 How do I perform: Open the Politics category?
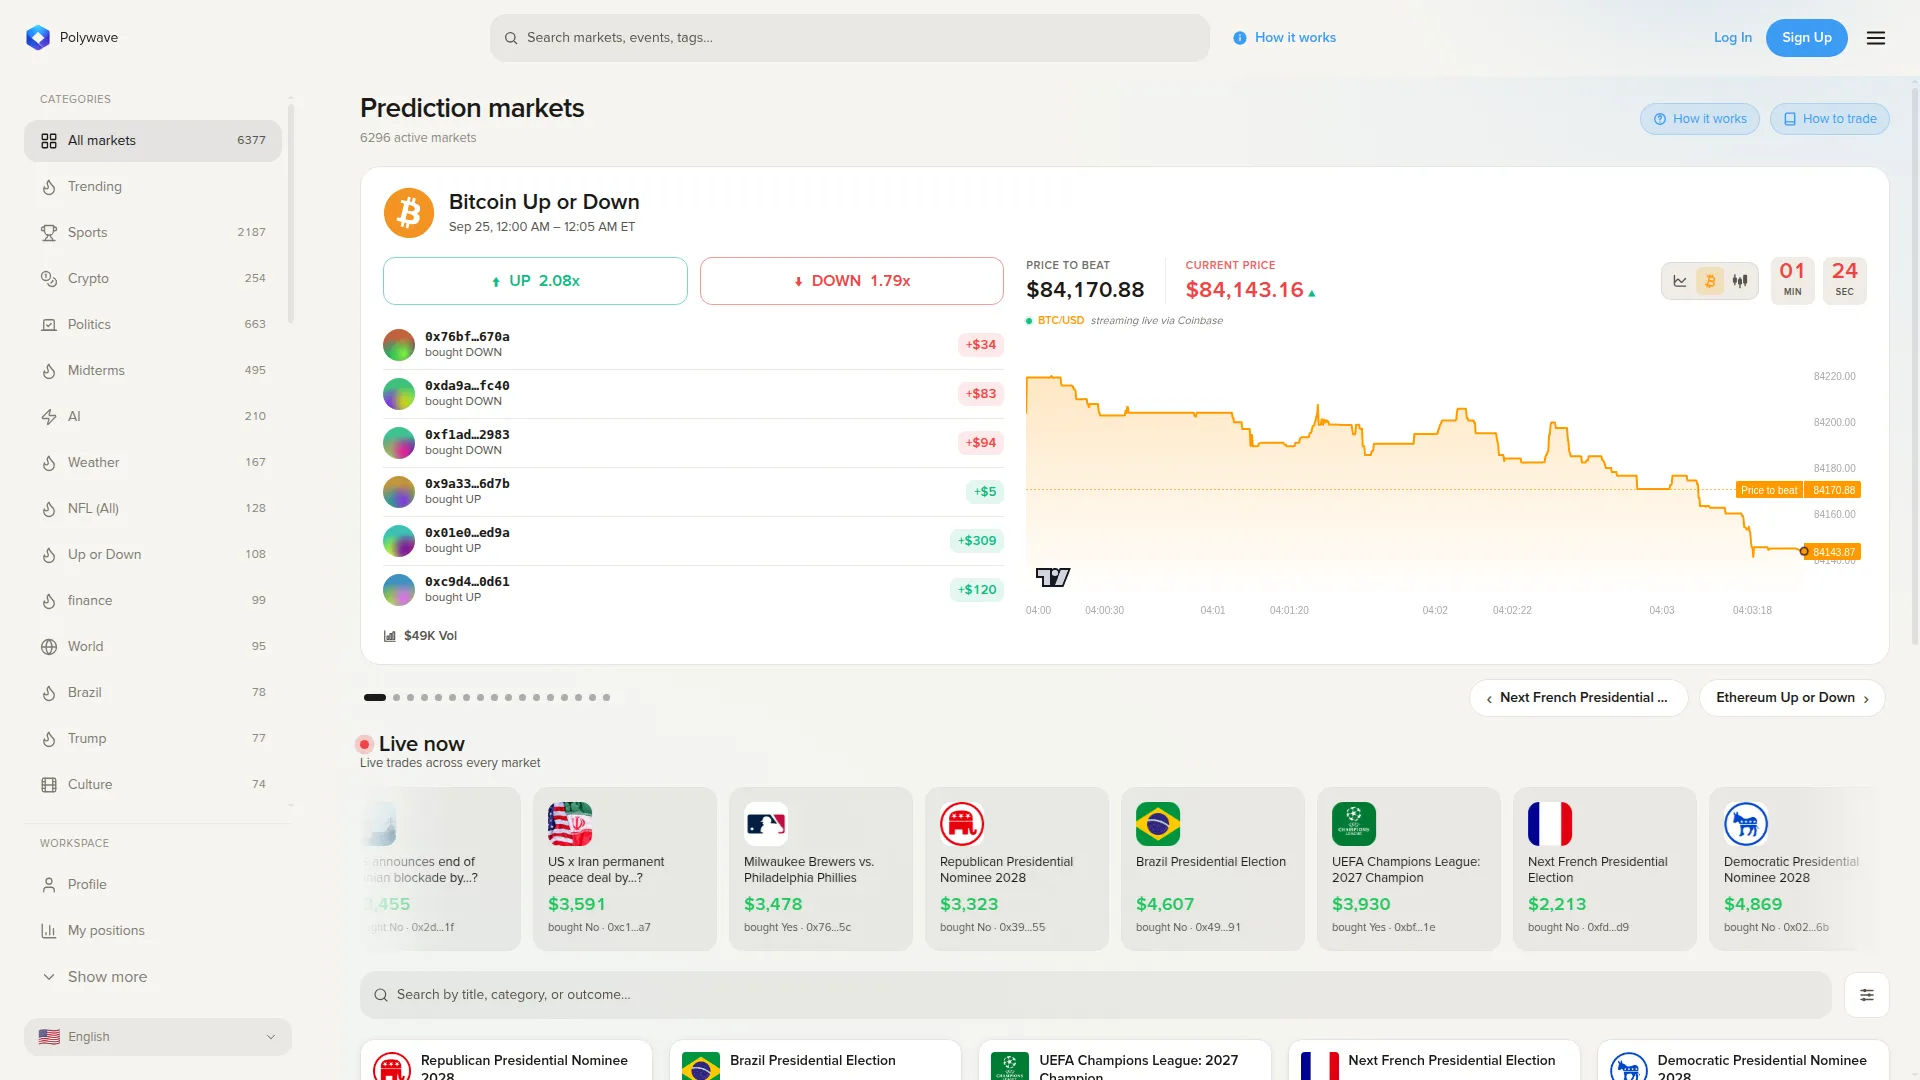coord(153,325)
